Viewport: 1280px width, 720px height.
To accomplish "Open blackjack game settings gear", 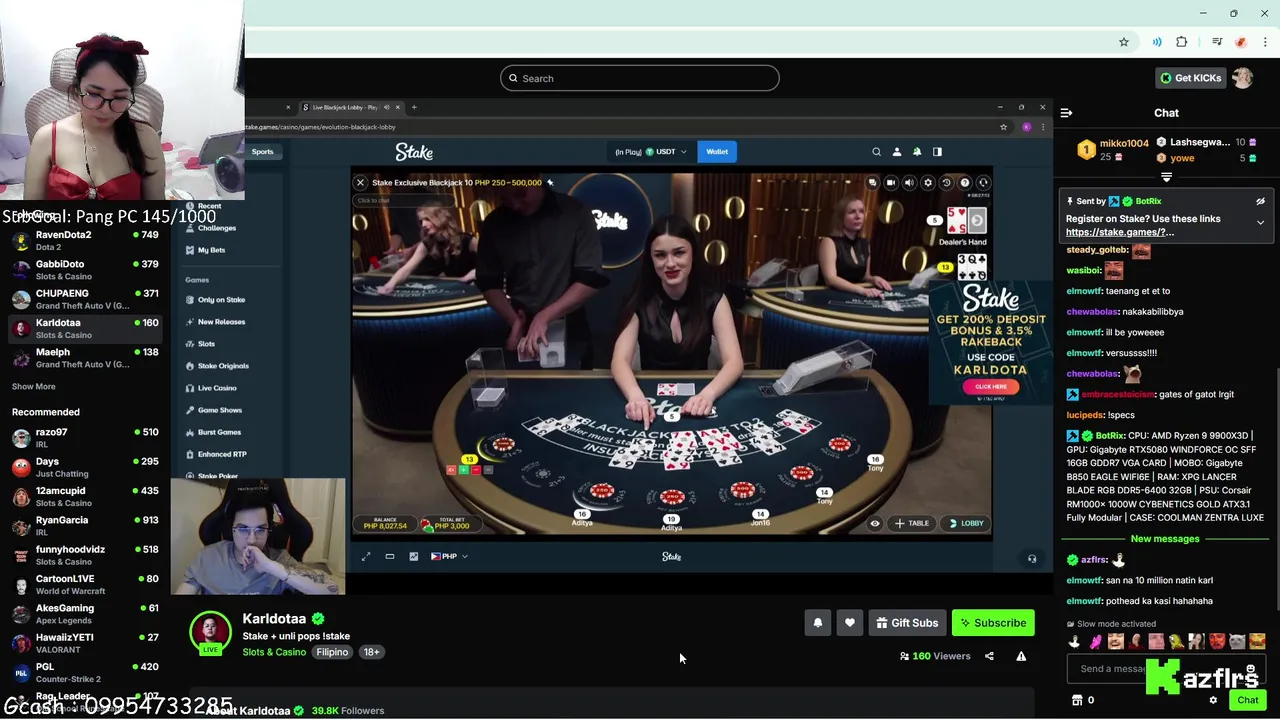I will pos(927,183).
